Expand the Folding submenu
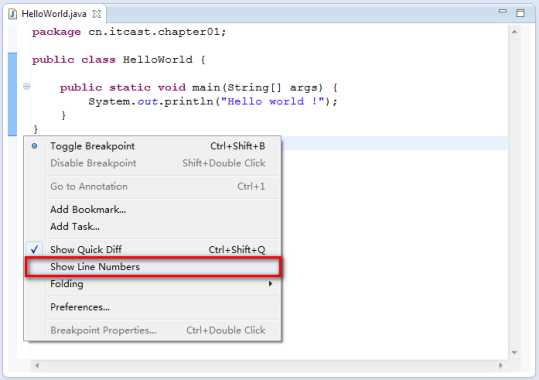Viewport: 539px width, 380px height. coord(153,284)
